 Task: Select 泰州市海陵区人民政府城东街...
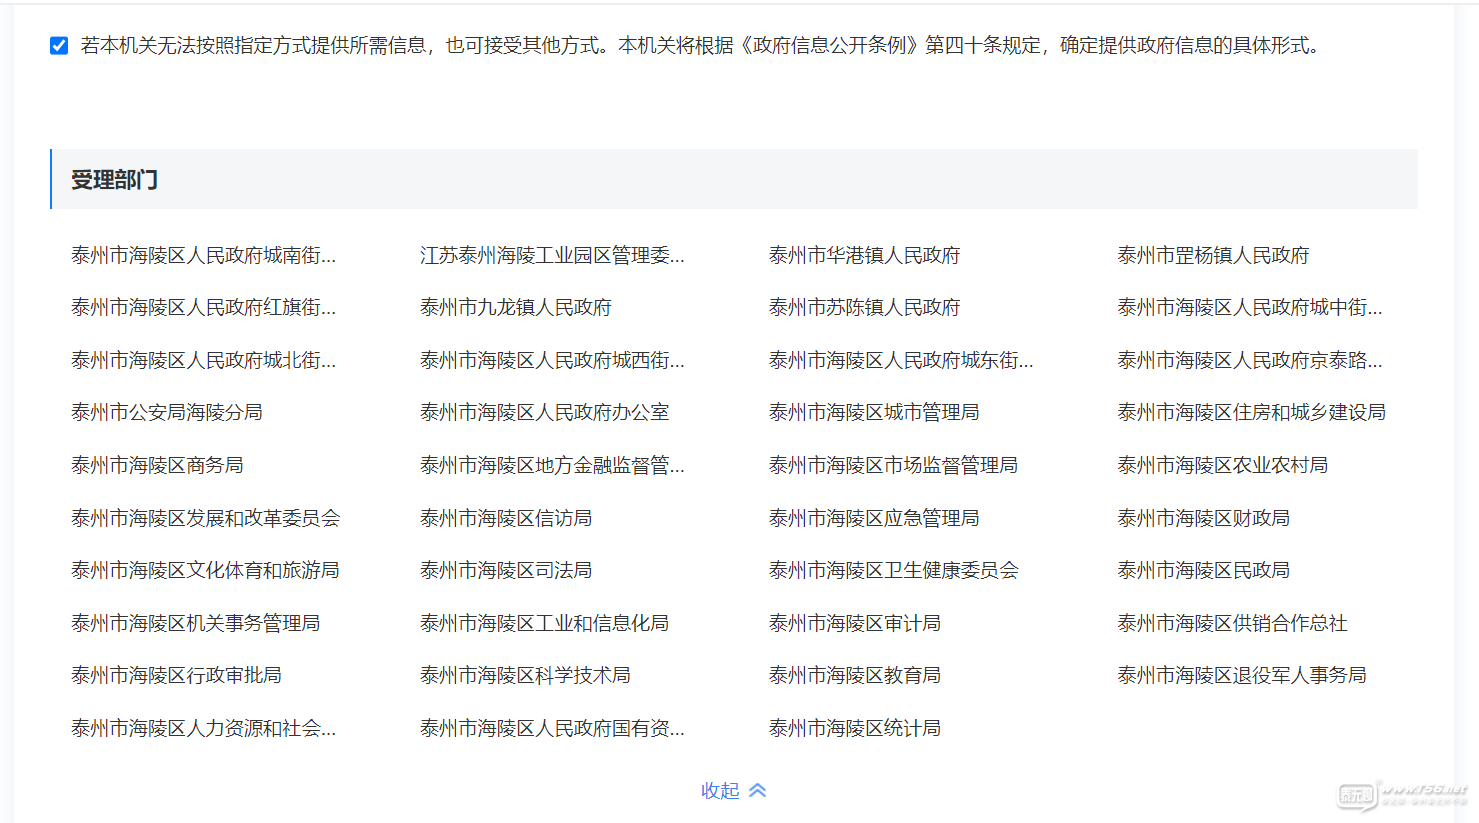coord(901,361)
